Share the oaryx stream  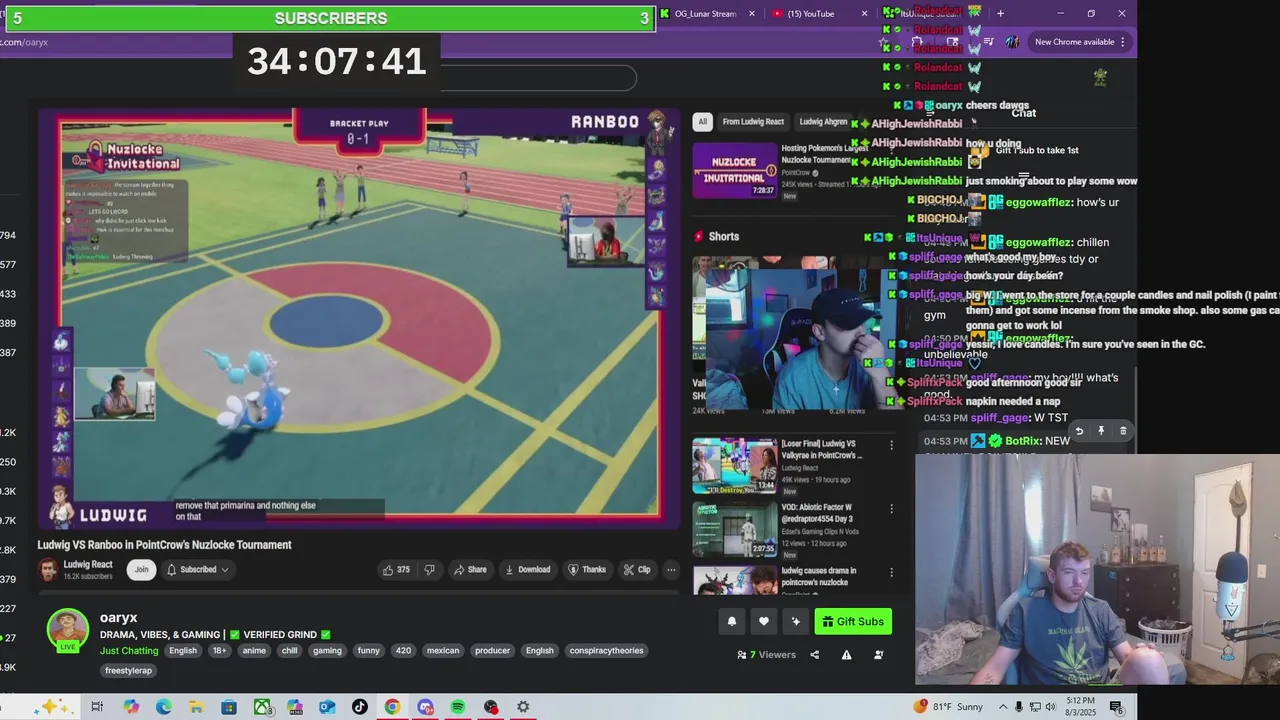tap(814, 655)
